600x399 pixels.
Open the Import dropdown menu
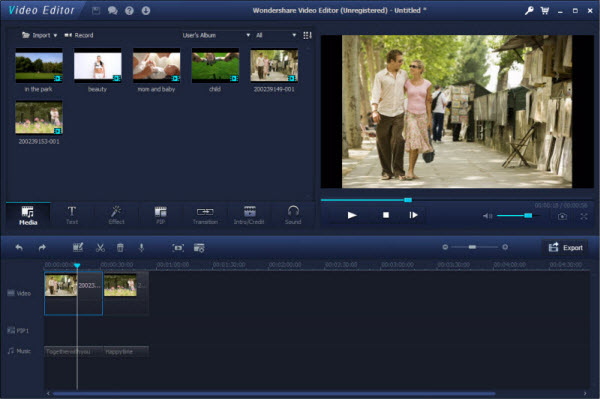pyautogui.click(x=39, y=35)
